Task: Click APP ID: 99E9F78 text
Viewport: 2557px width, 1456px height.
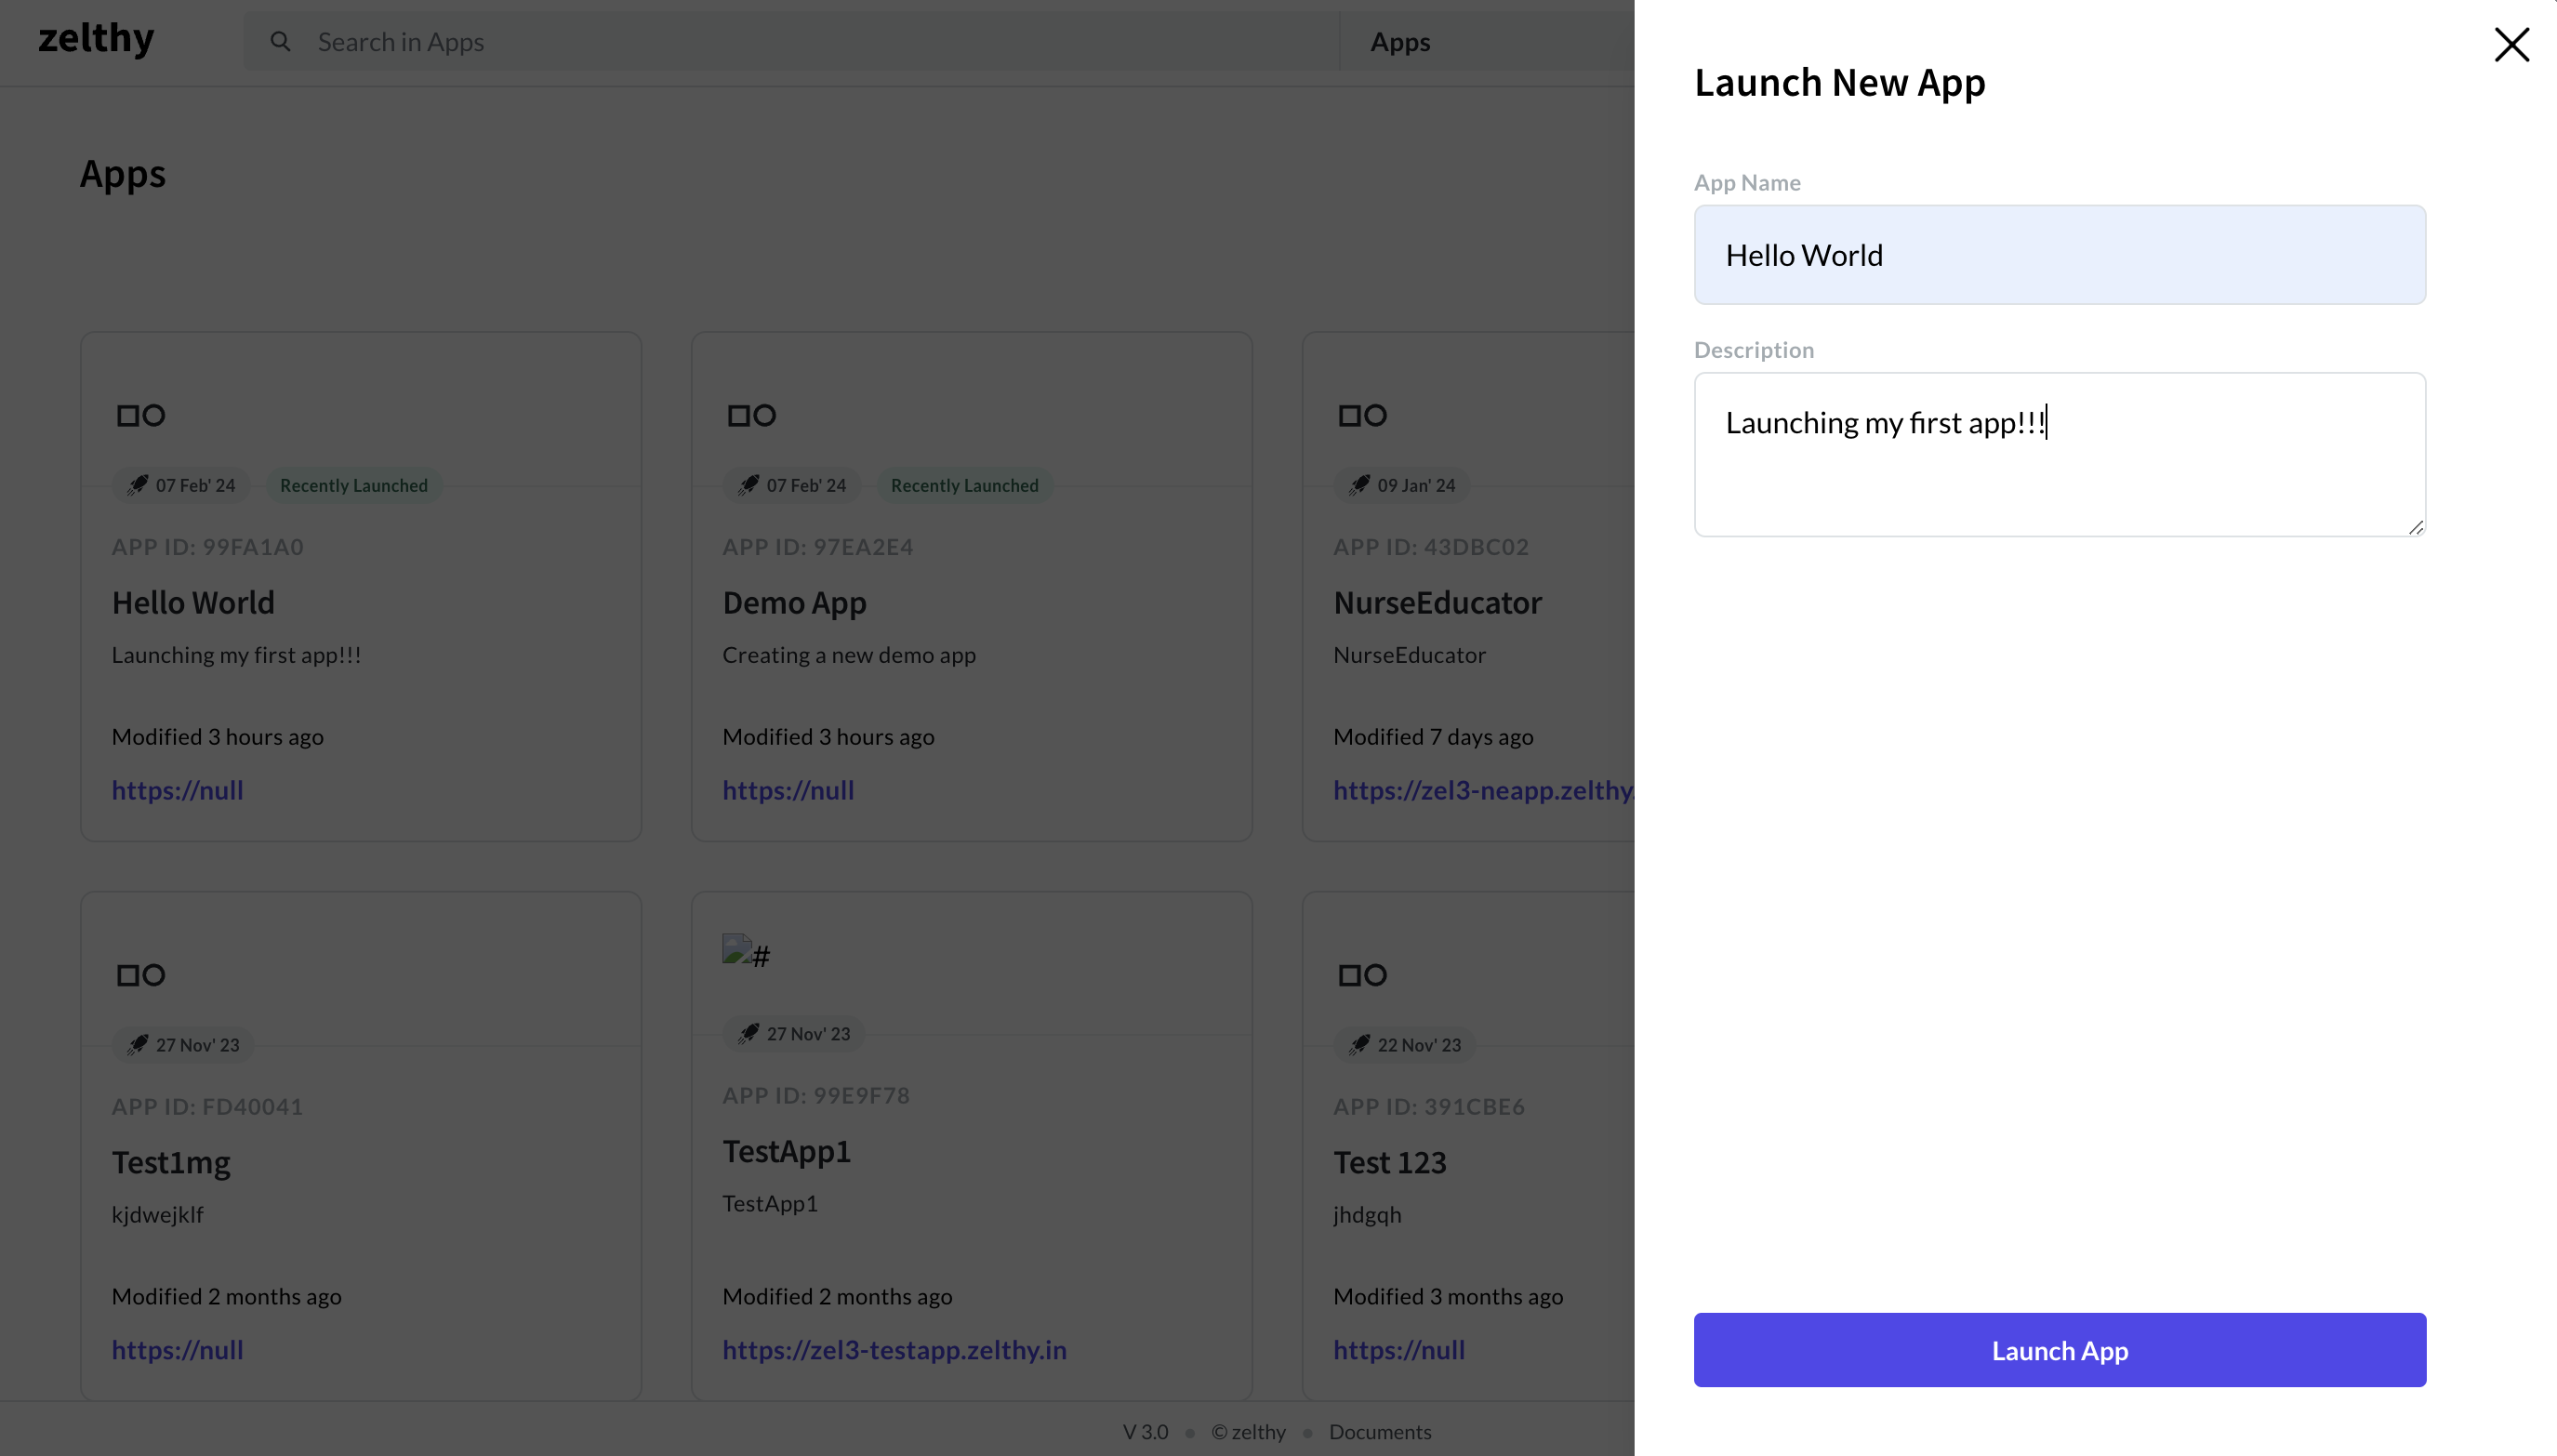Action: pos(816,1096)
